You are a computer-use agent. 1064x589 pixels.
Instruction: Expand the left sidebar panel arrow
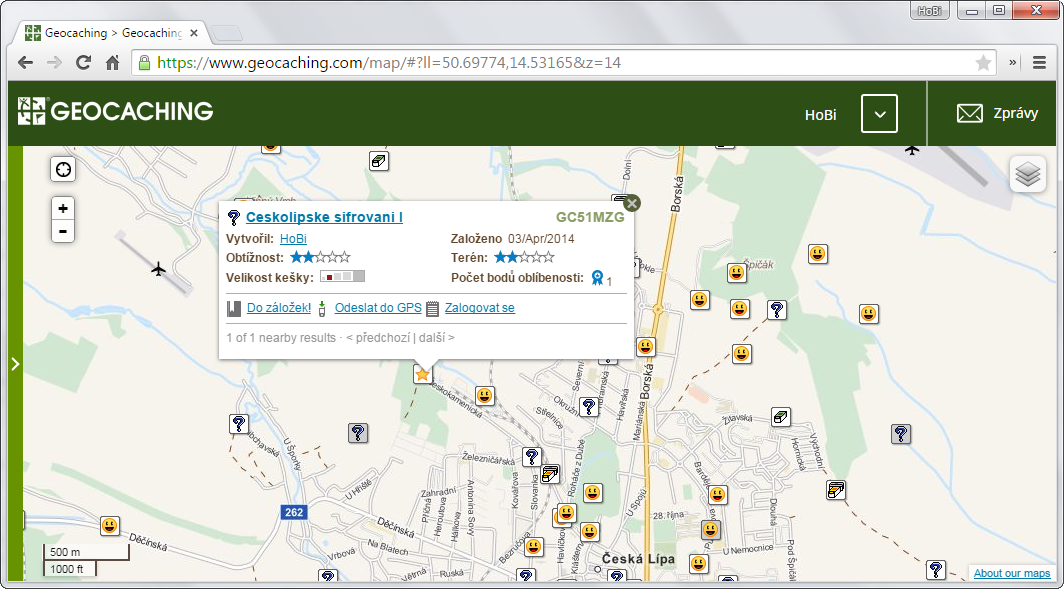point(15,364)
